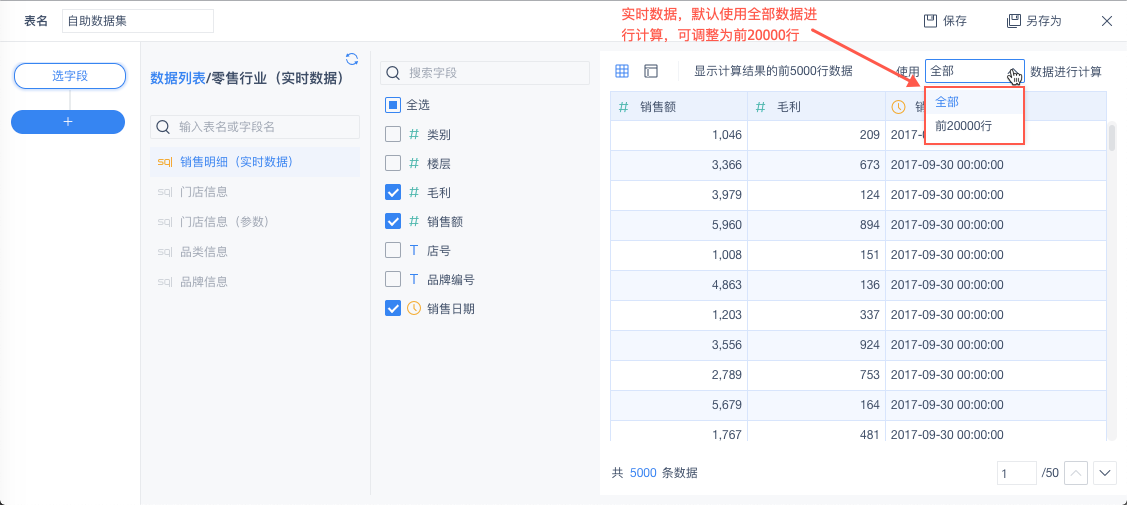Viewport: 1127px width, 505px height.
Task: Toggle the 全选 select-all checkbox
Action: [x=393, y=105]
